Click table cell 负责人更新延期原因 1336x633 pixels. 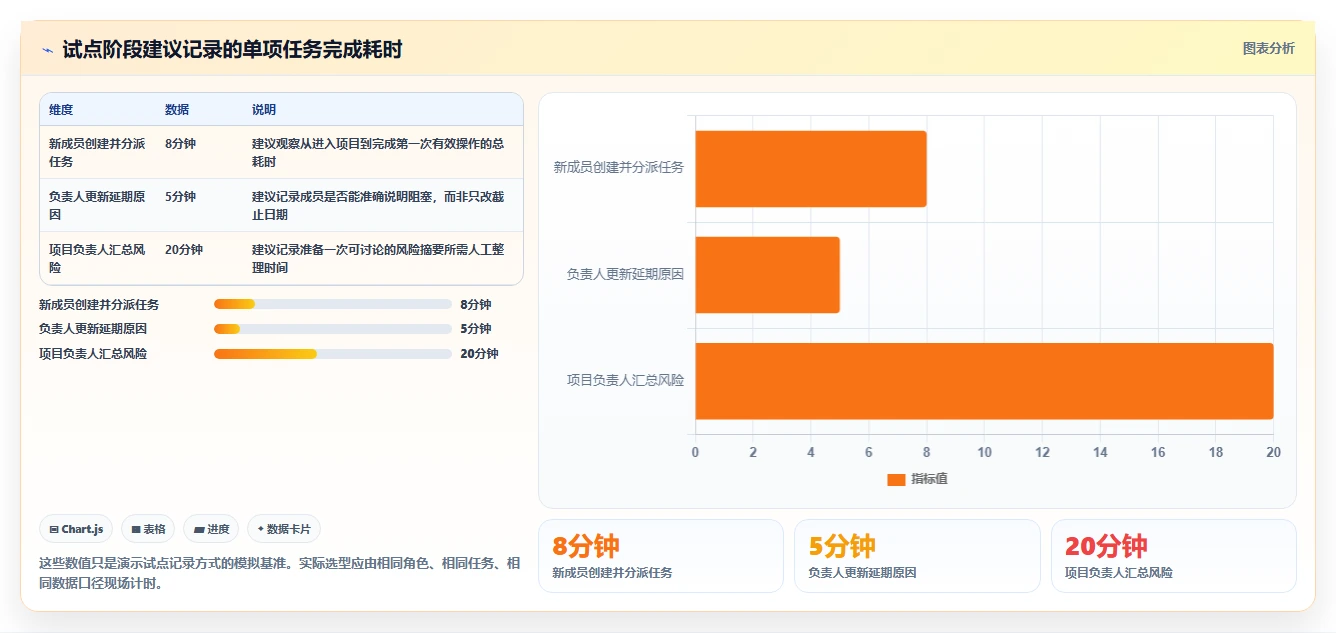point(97,205)
